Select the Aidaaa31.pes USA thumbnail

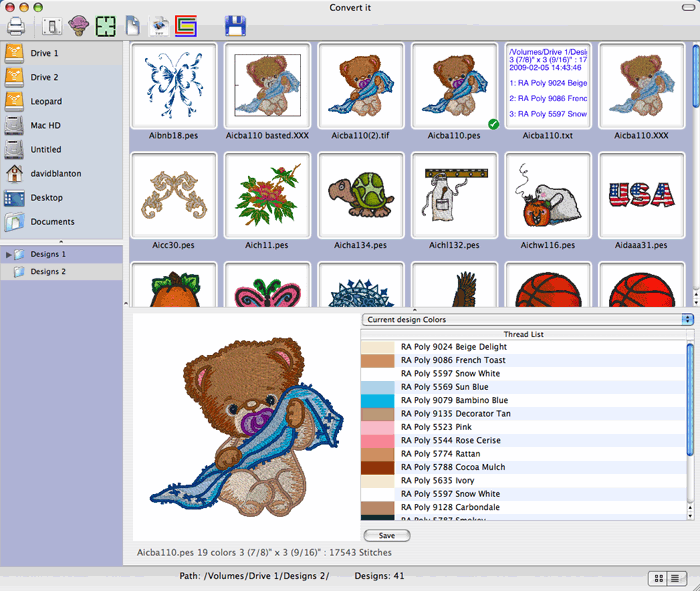click(642, 196)
